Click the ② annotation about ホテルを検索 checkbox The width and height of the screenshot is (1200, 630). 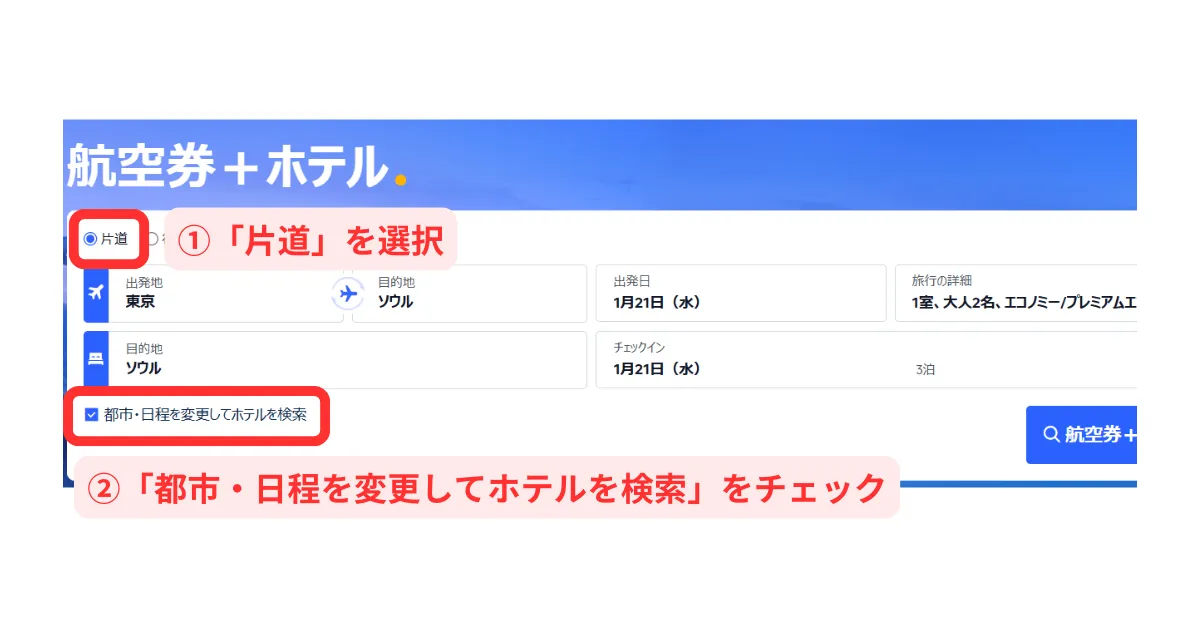tap(487, 488)
